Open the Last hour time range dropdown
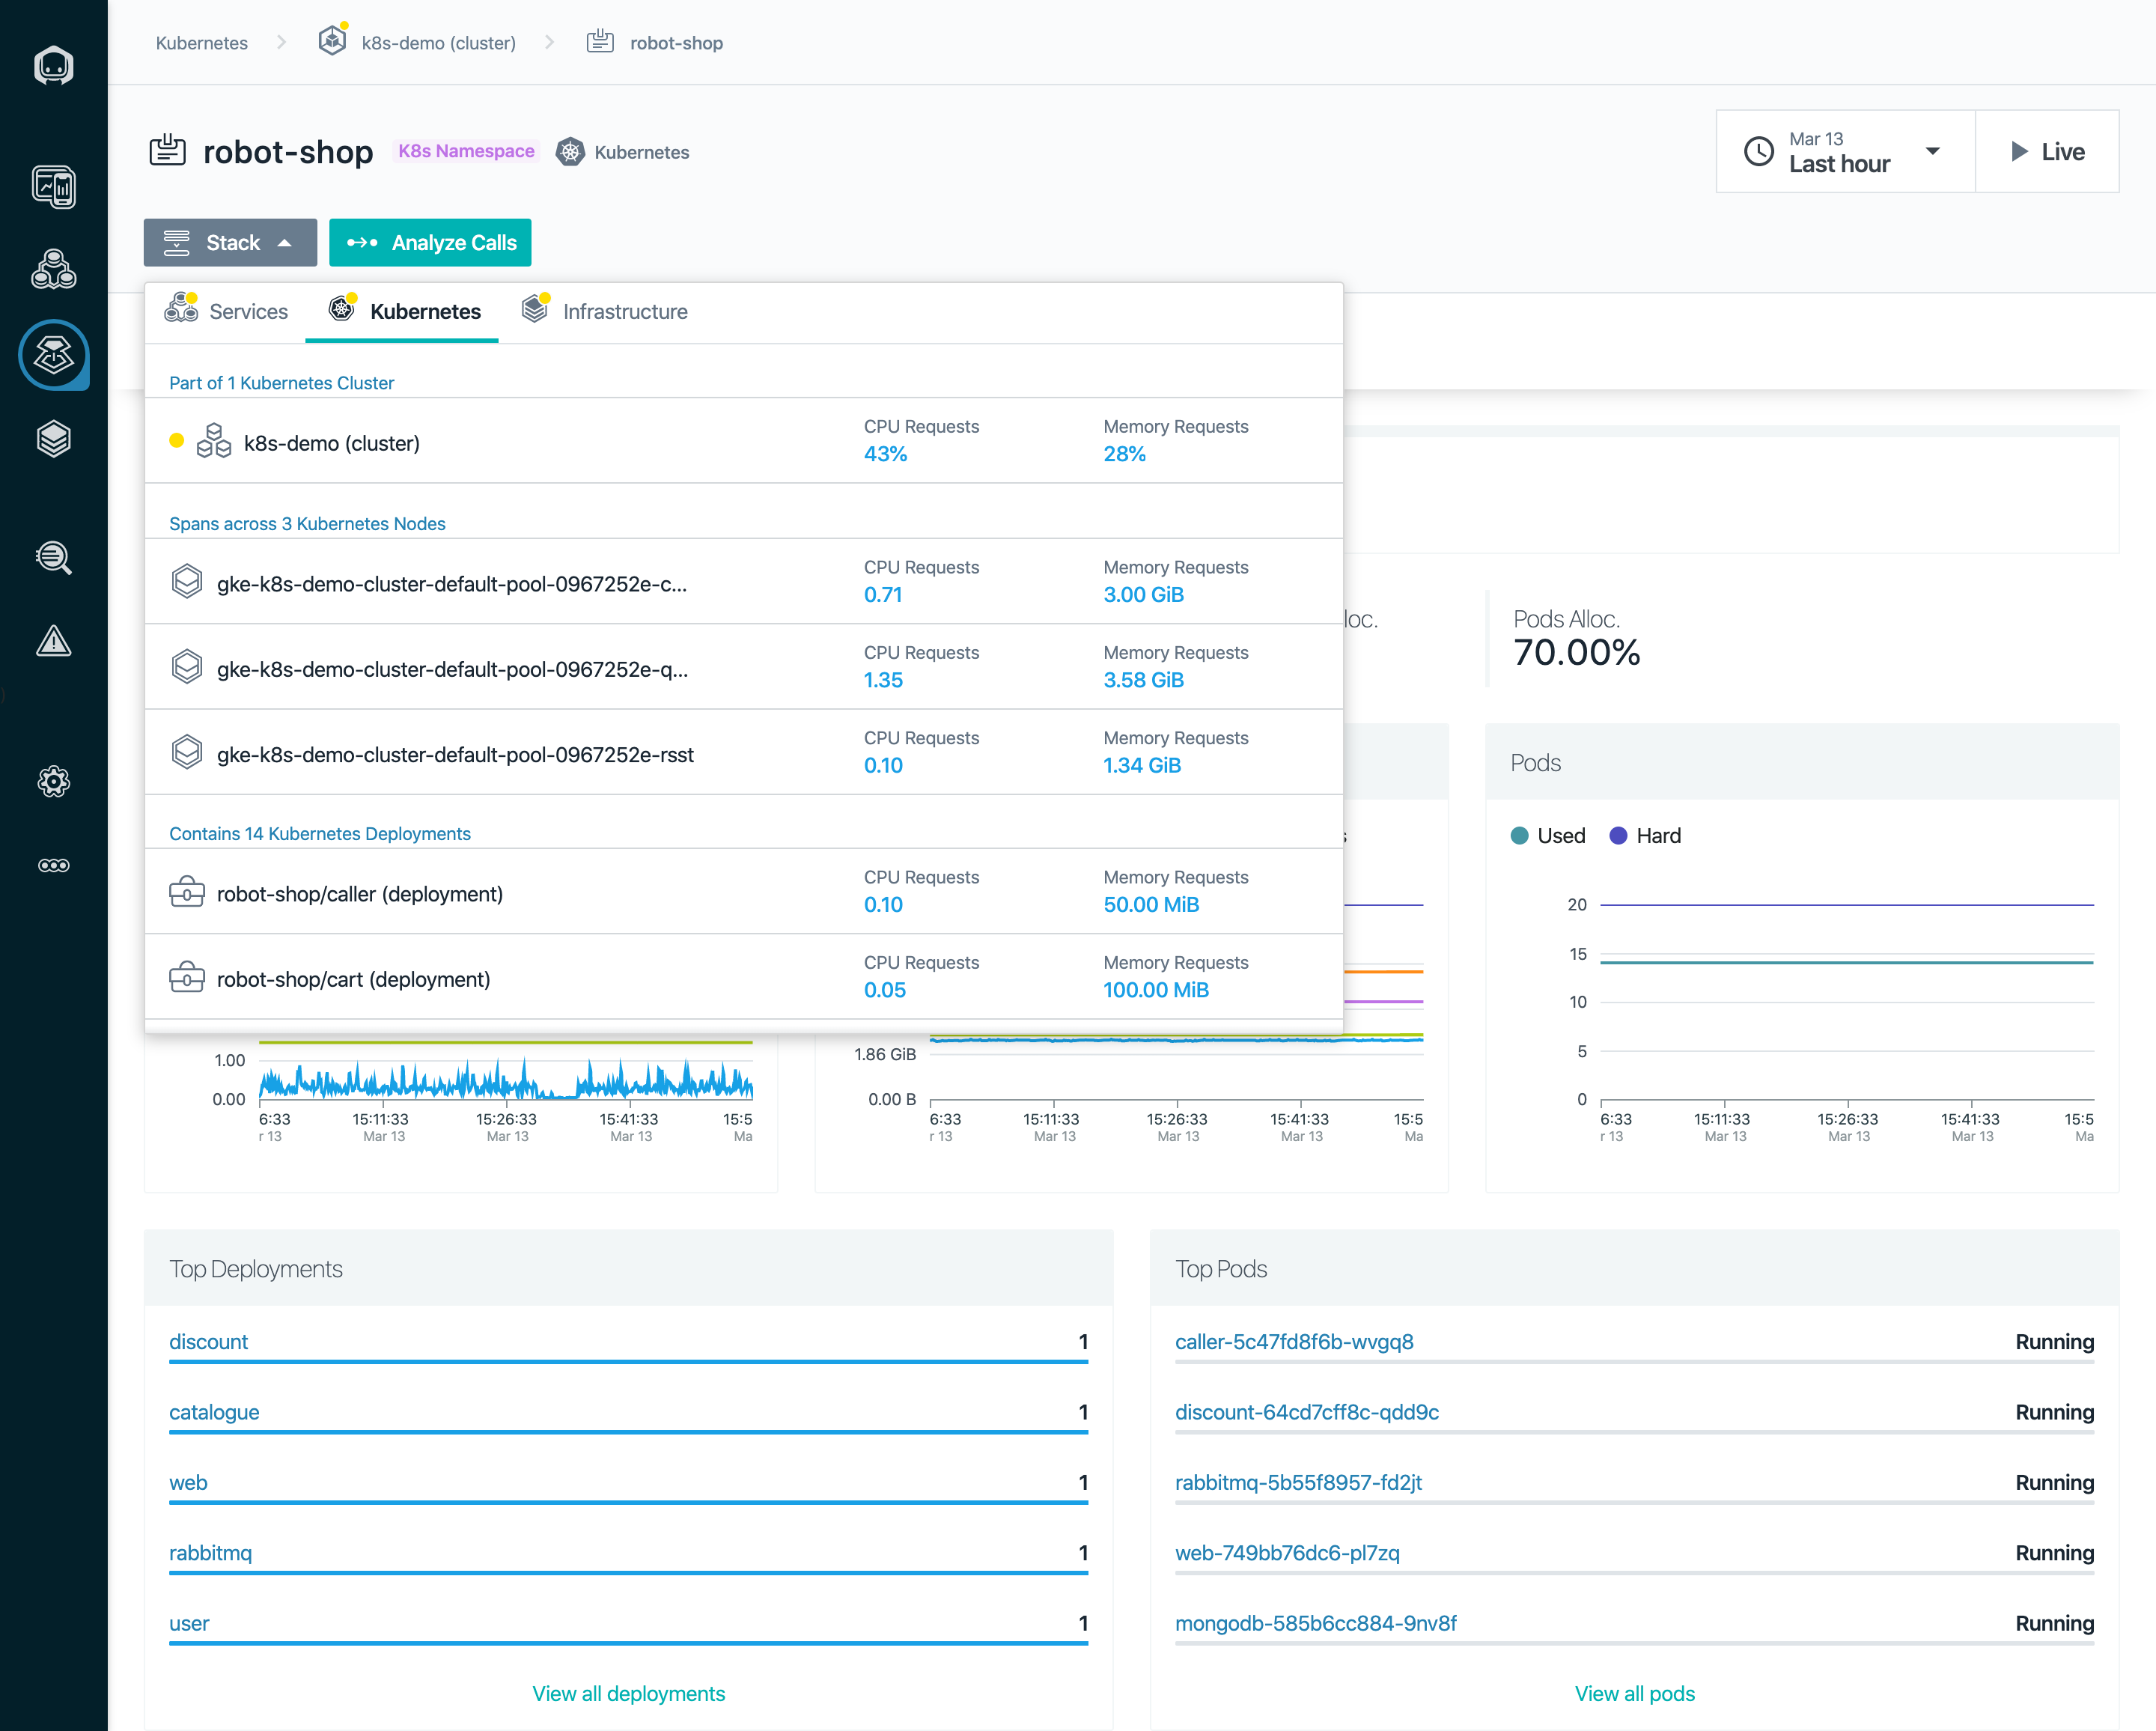 [x=1845, y=152]
